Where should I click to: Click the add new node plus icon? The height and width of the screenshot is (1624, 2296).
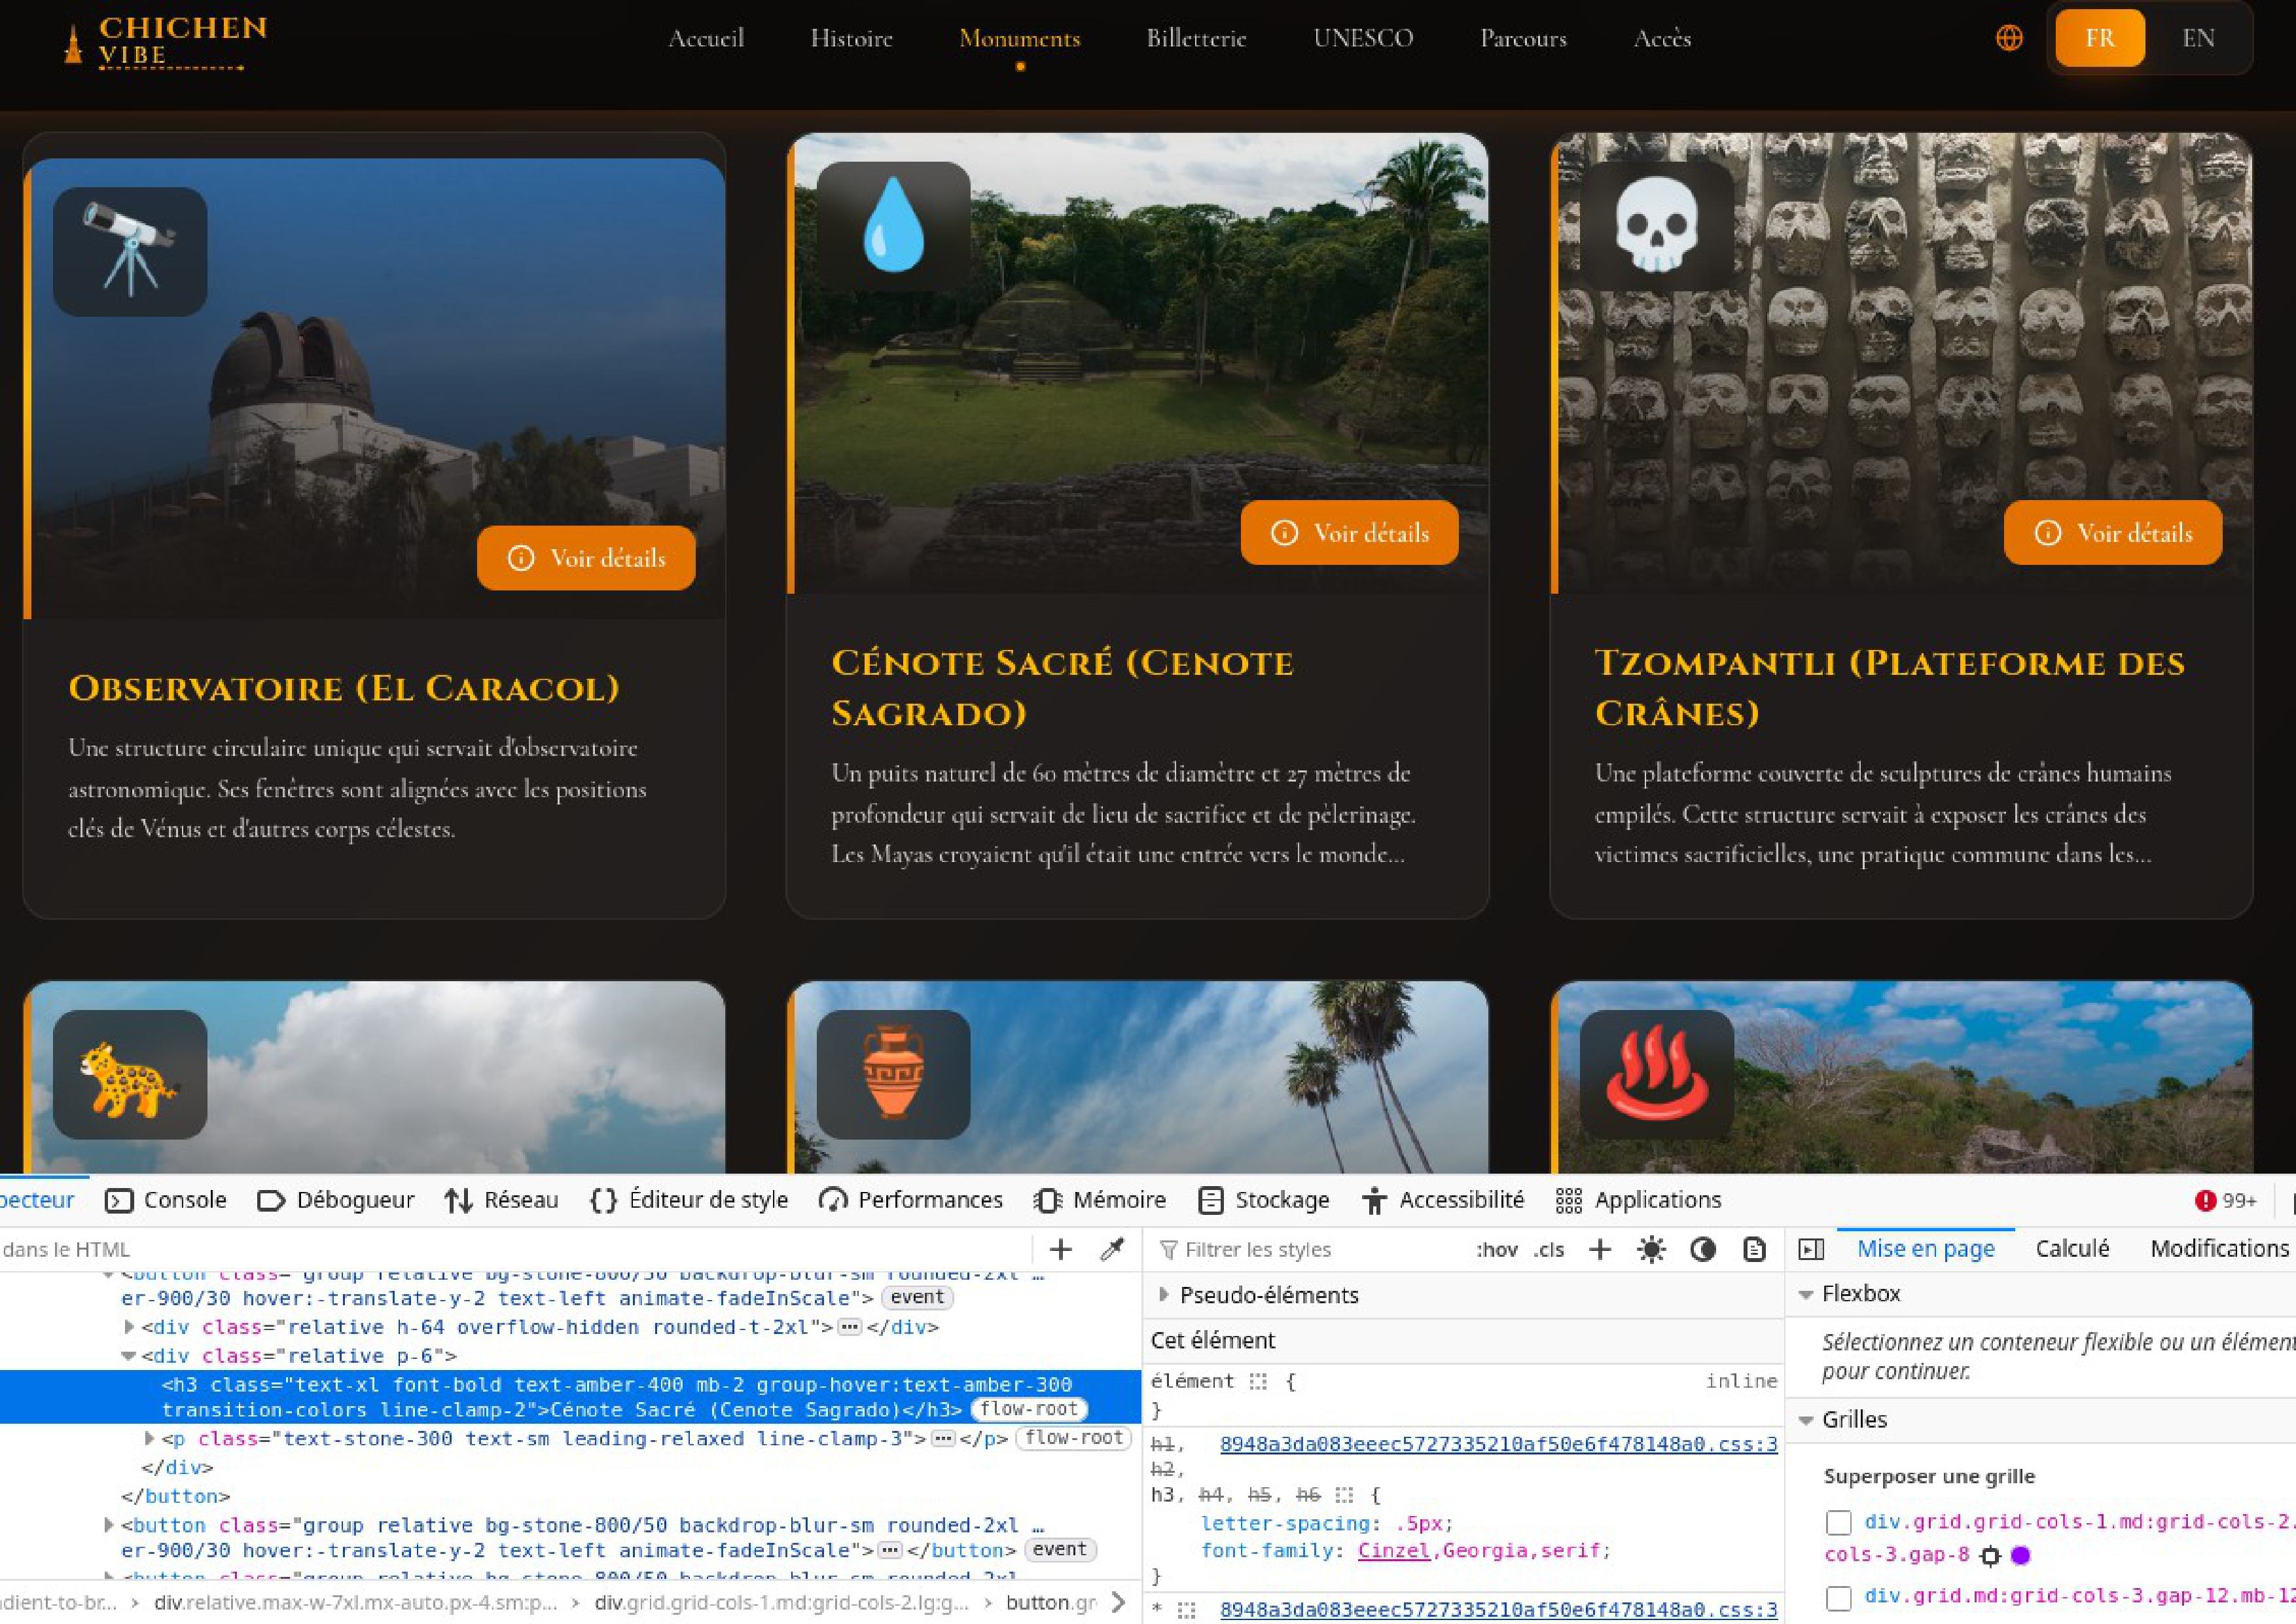(x=1060, y=1249)
